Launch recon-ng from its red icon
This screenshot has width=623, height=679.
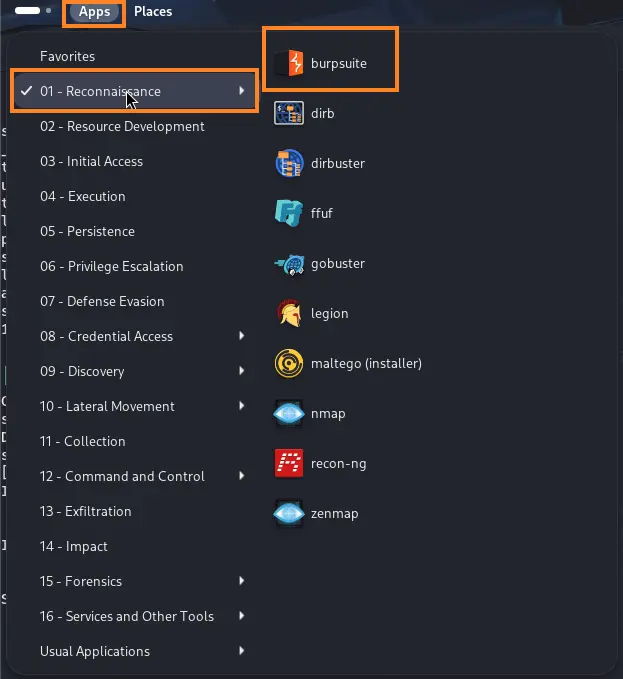(289, 463)
